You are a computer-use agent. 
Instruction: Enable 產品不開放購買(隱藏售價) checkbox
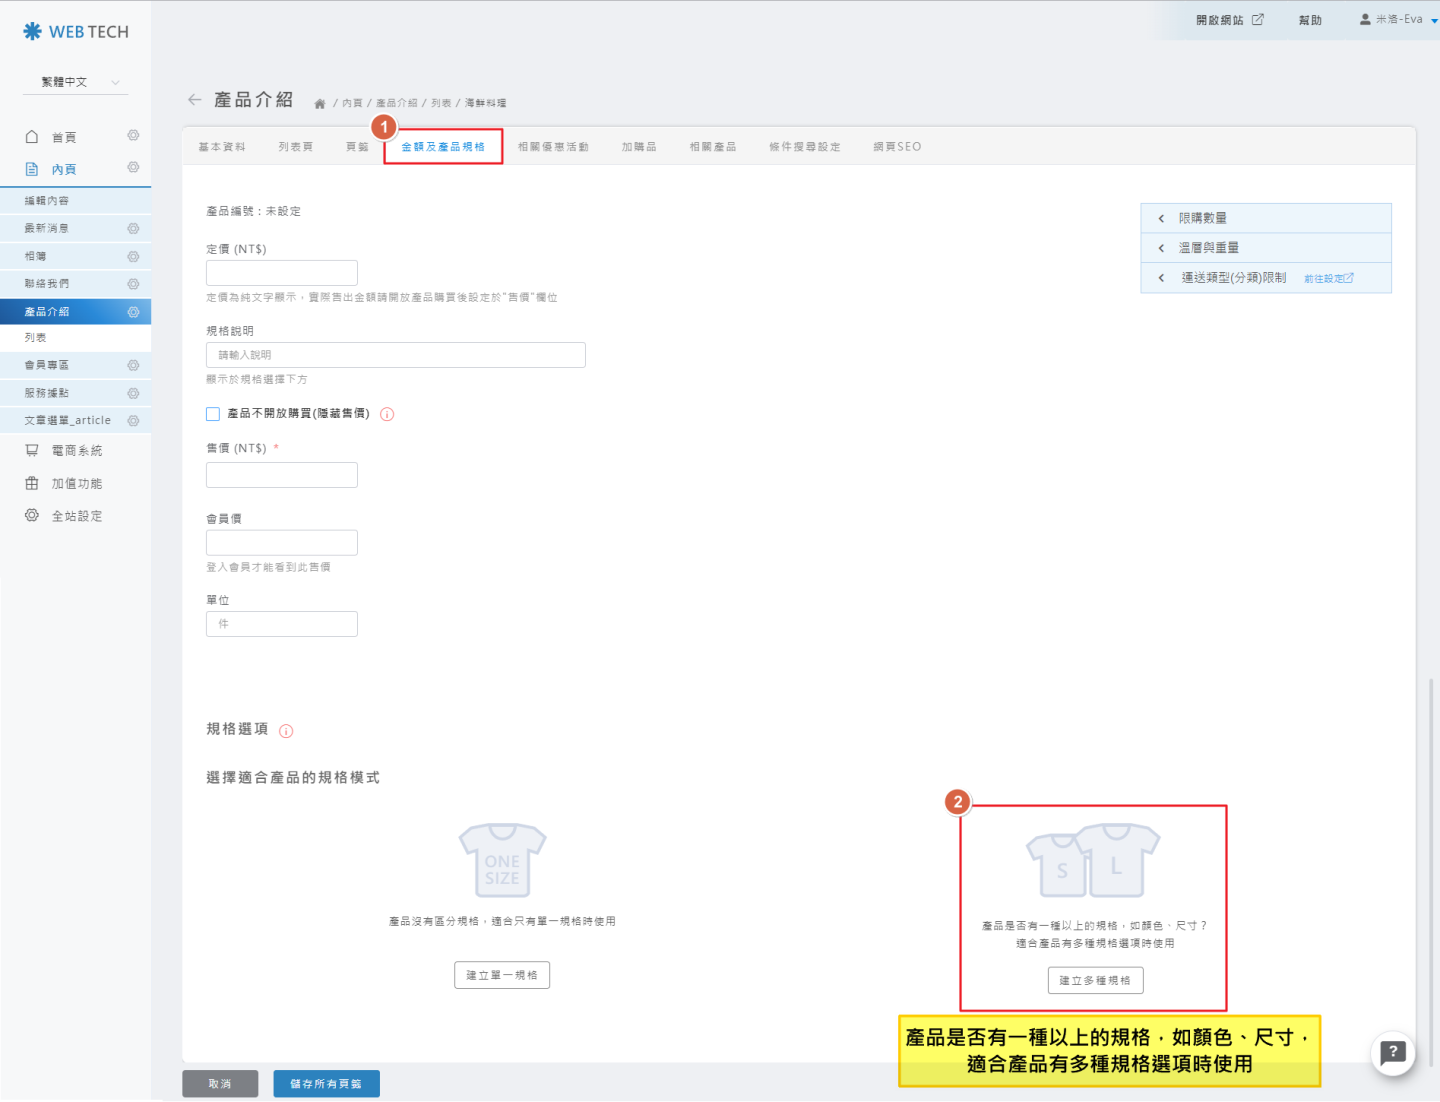tap(213, 414)
